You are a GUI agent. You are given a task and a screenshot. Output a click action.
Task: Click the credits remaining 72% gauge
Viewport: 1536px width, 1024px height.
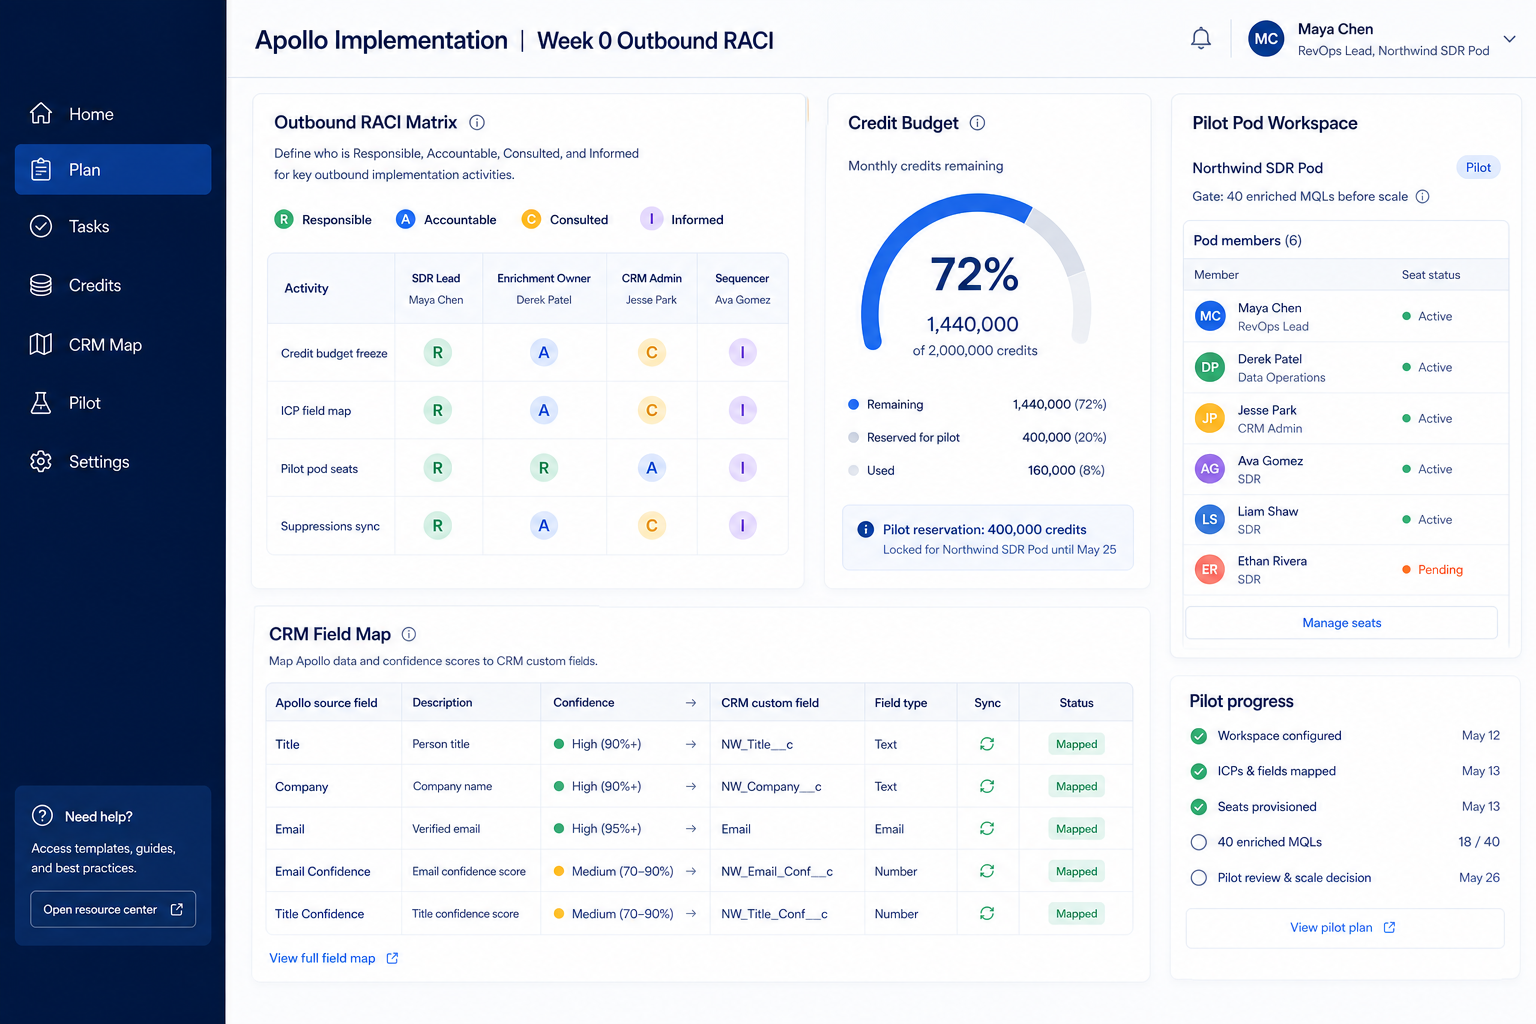pyautogui.click(x=975, y=275)
